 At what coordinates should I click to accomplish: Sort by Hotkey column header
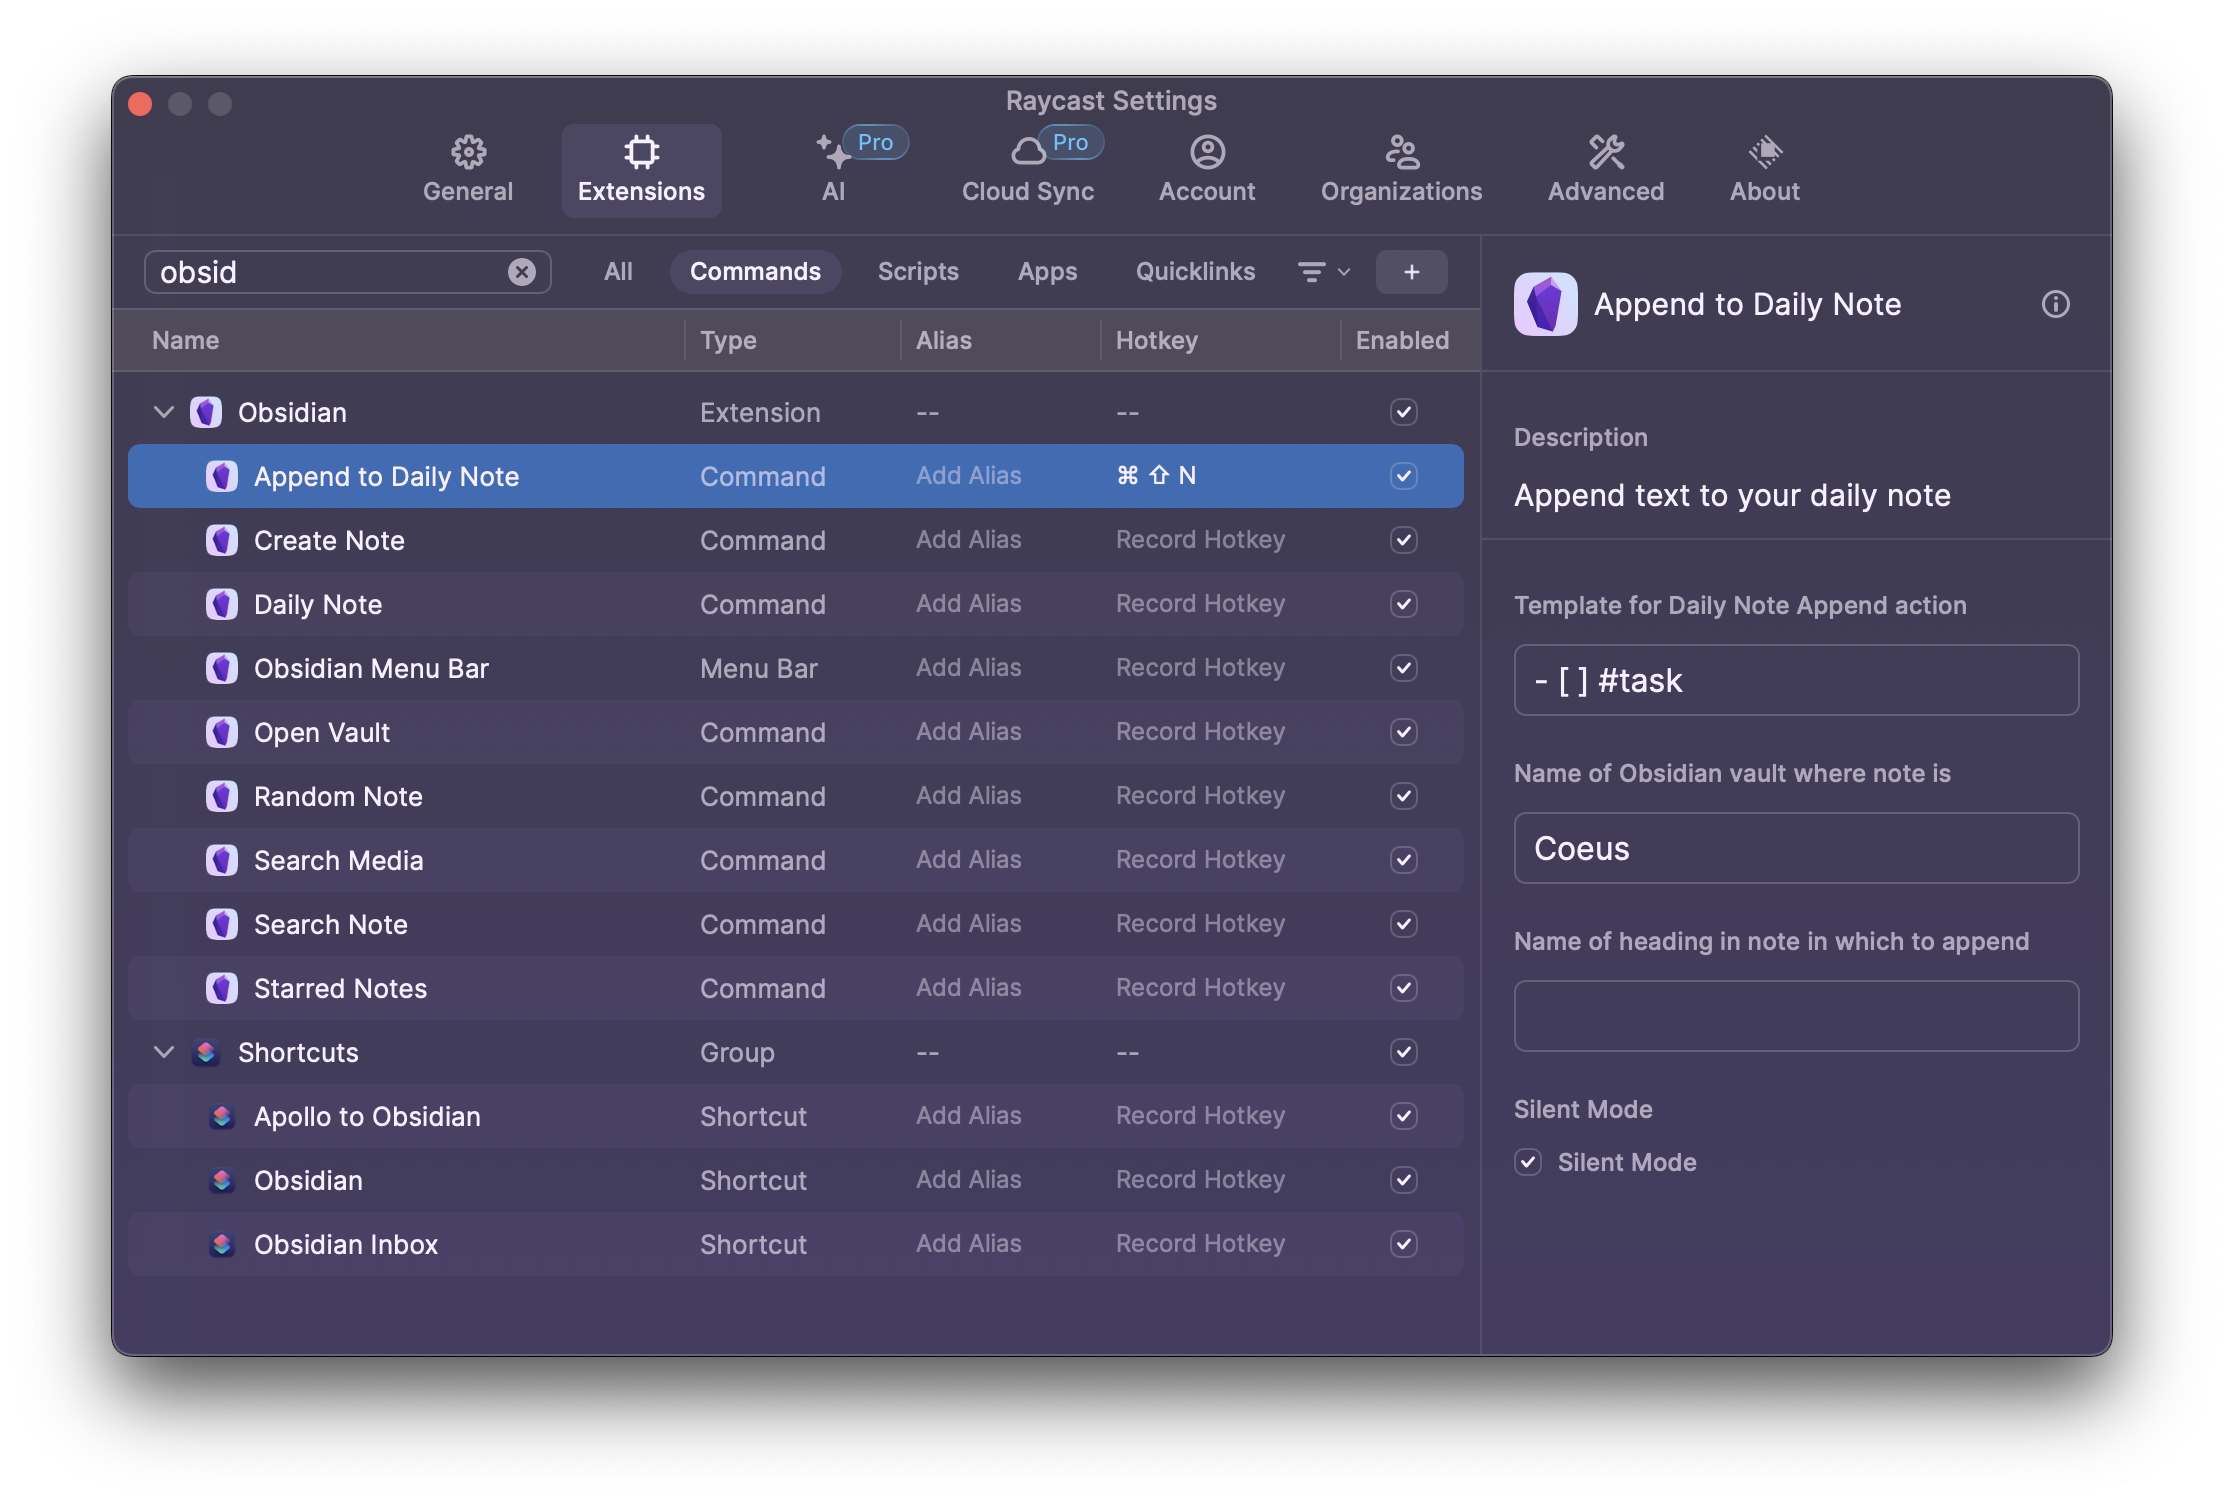click(x=1156, y=340)
